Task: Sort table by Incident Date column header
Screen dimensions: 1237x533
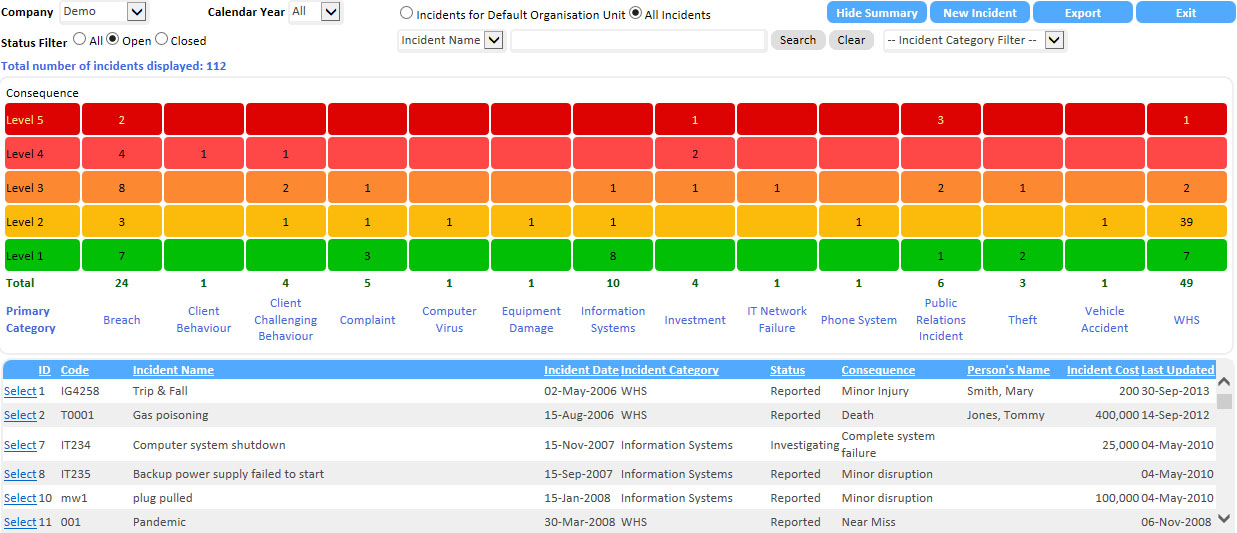Action: coord(581,370)
